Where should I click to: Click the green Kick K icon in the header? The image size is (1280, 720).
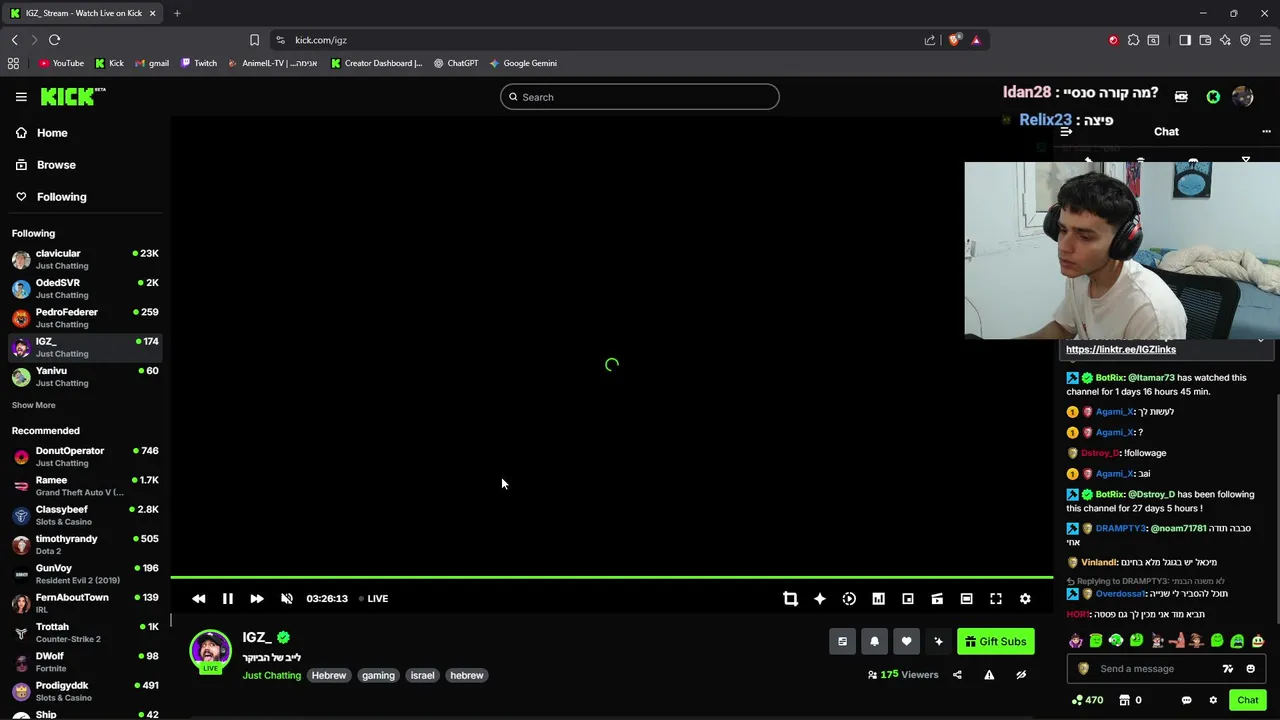[1213, 97]
